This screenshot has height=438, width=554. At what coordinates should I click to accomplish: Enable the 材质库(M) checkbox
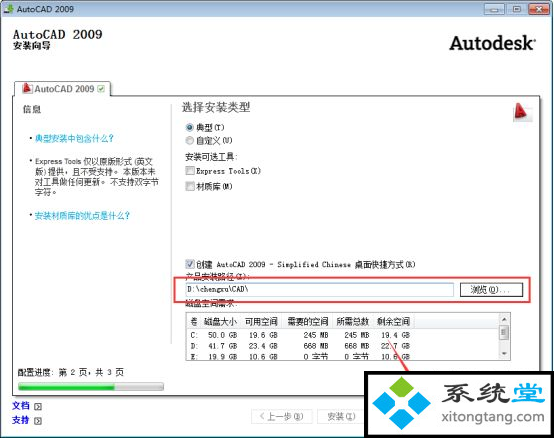point(190,186)
